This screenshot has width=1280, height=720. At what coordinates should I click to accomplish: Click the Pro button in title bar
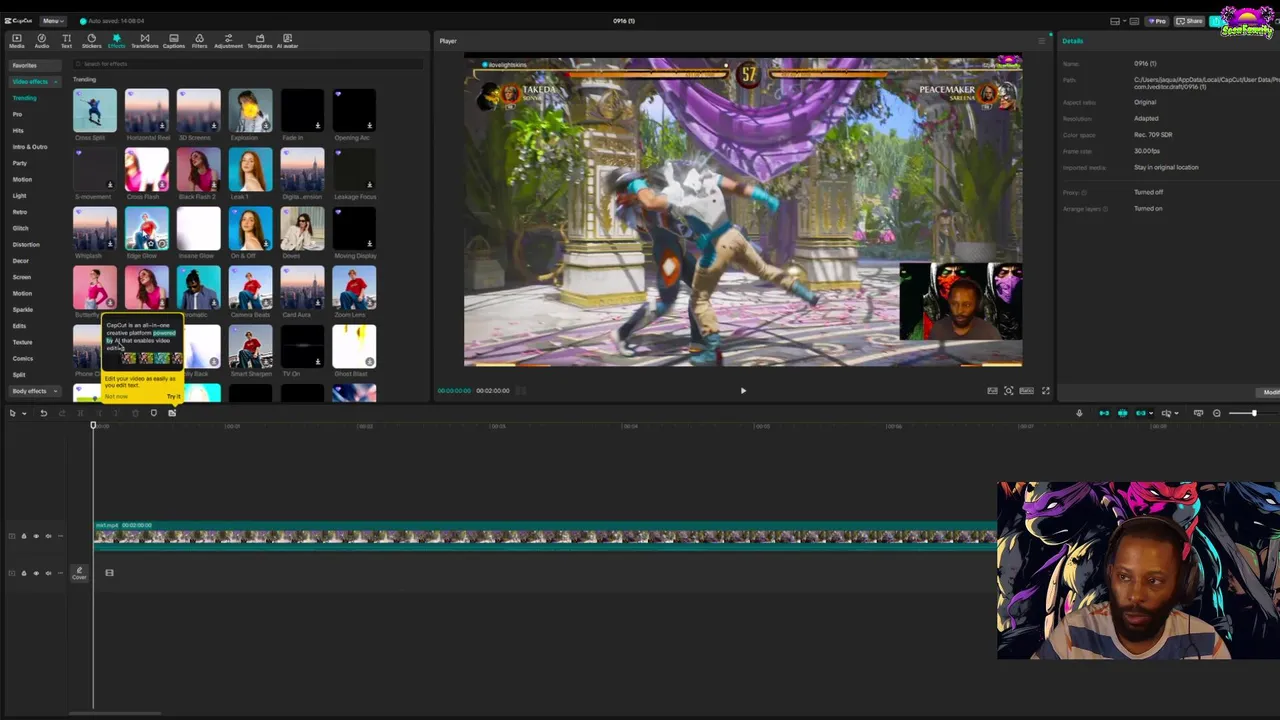point(1157,21)
